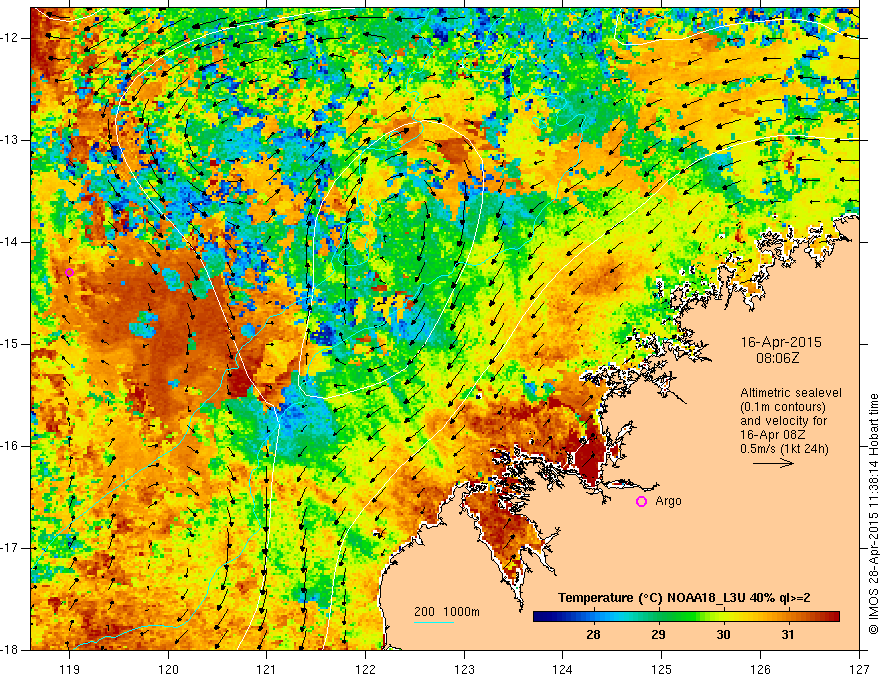Click latitude axis label -14
This screenshot has height=680, width=880.
(x=11, y=242)
